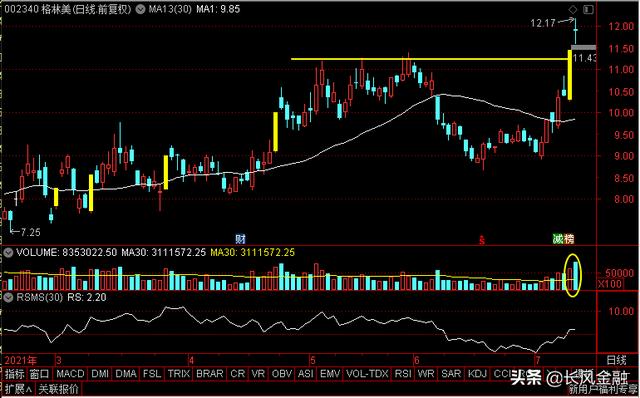Click the 日线 period label below the price axis
Image resolution: width=640 pixels, height=398 pixels.
click(616, 360)
